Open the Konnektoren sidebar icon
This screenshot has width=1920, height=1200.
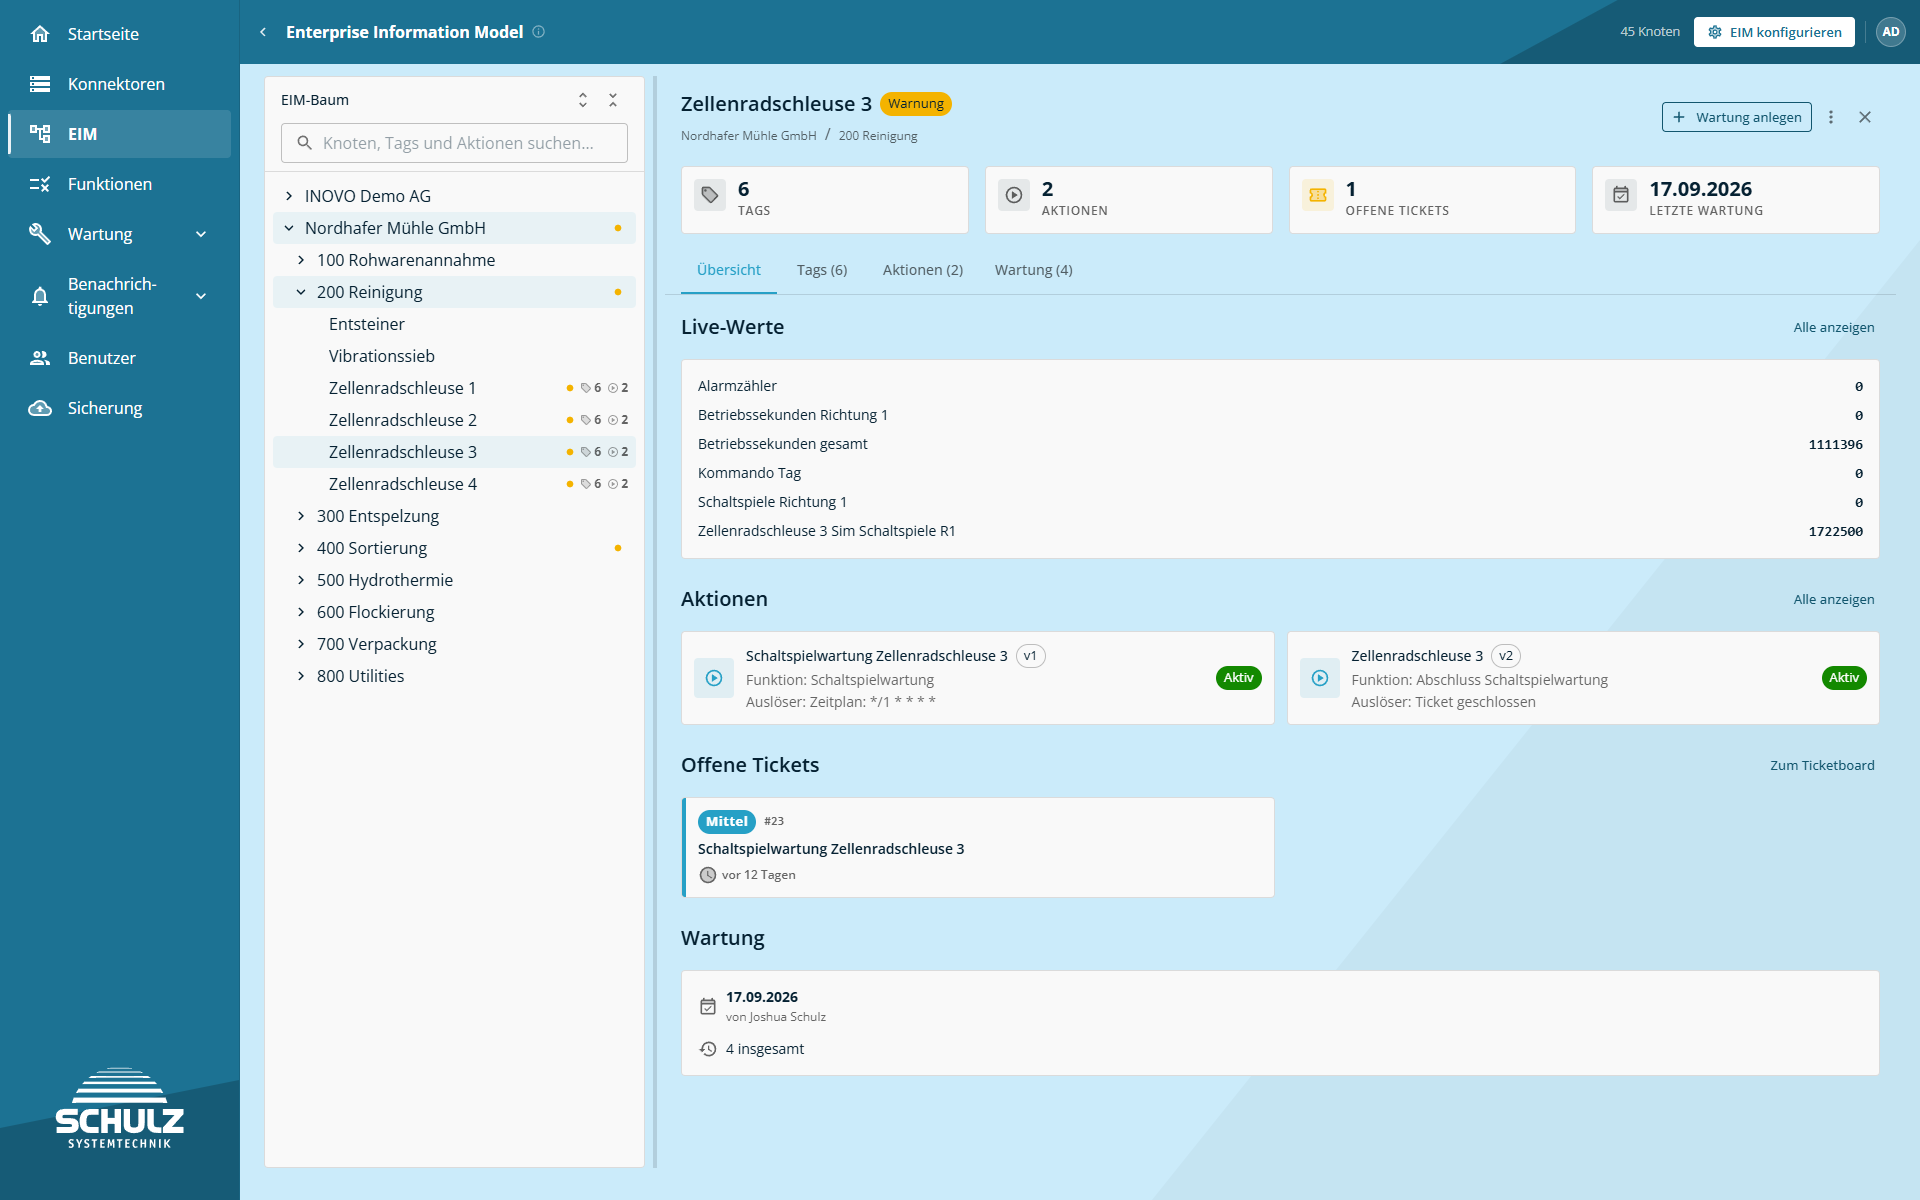(40, 84)
